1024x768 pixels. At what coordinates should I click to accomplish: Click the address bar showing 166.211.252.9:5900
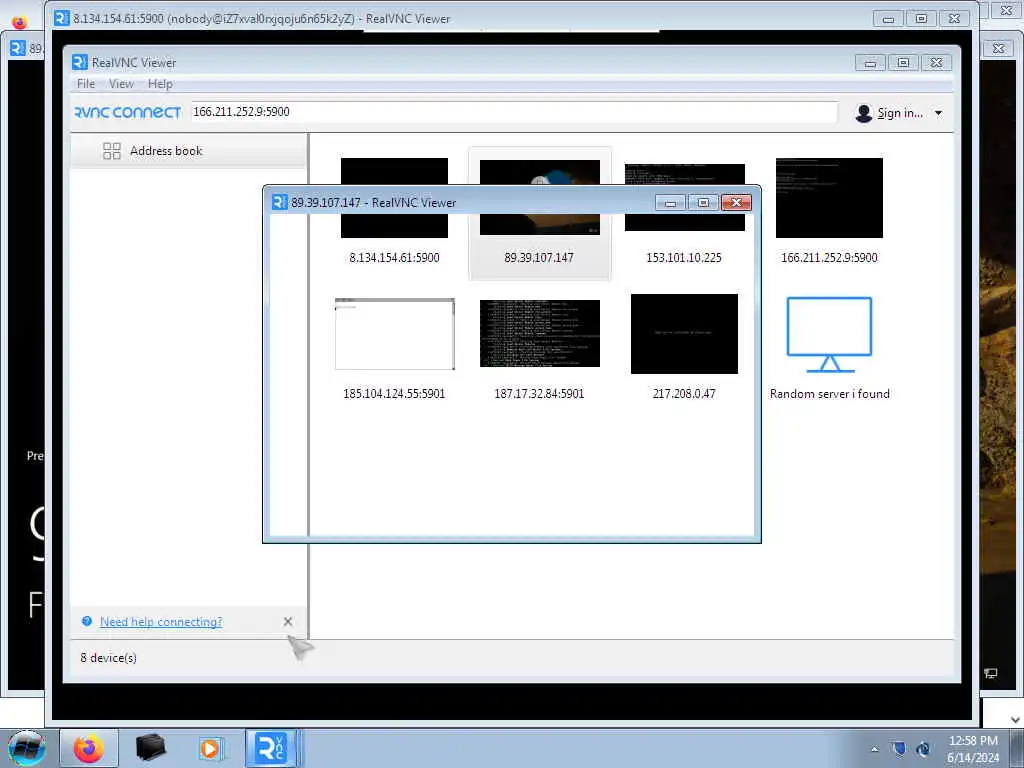pos(513,112)
